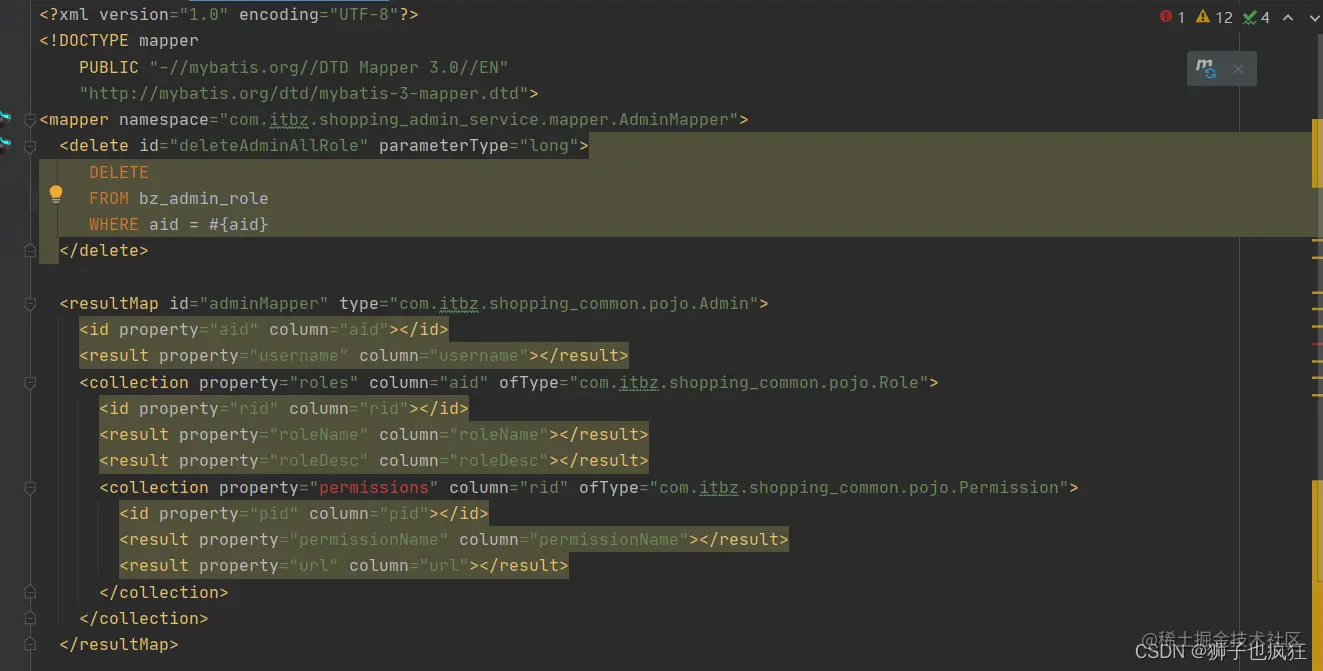Click the "roles" property value

[324, 383]
